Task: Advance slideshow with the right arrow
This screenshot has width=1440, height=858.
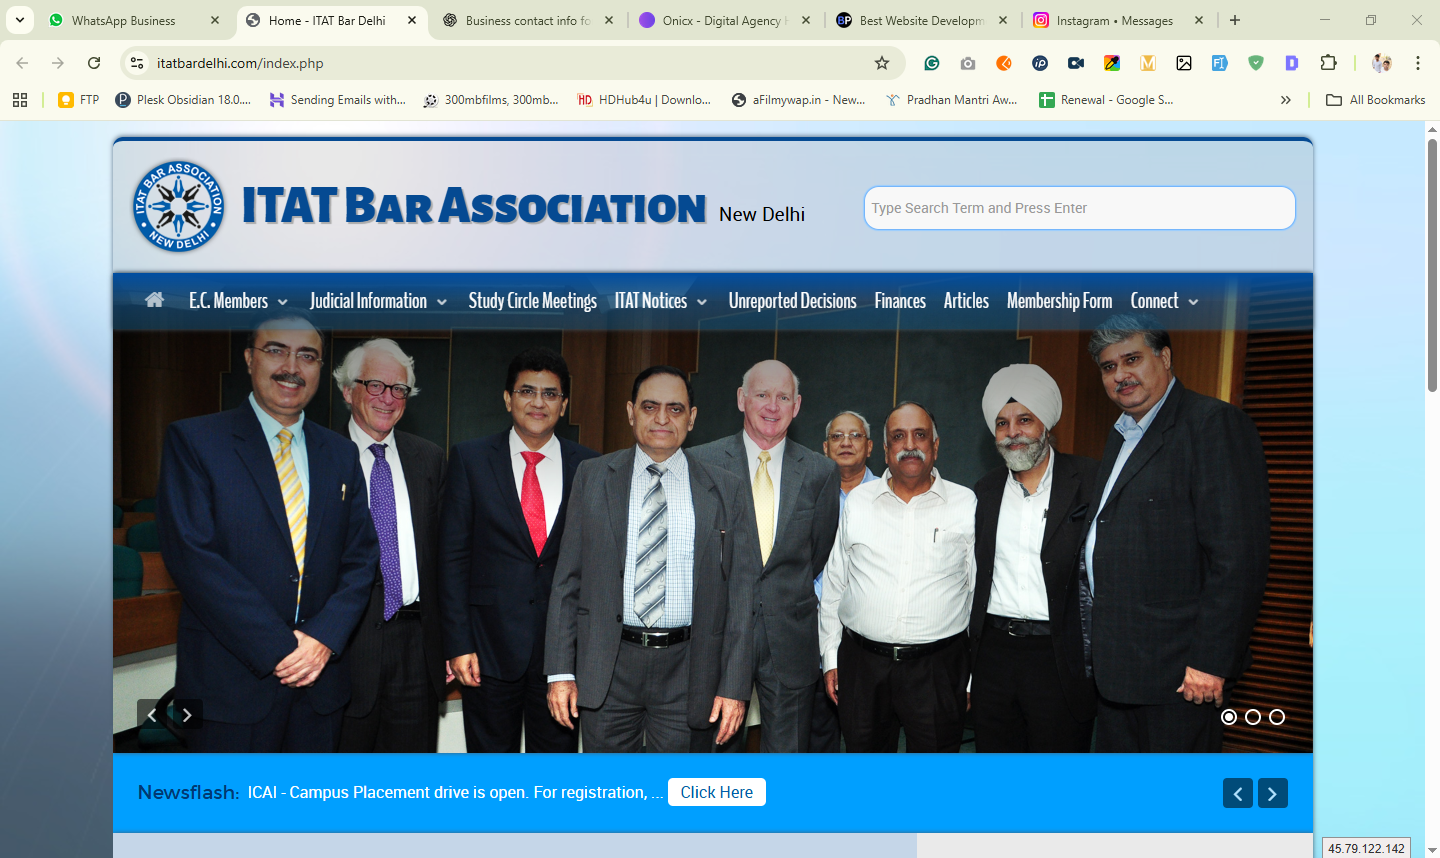Action: pyautogui.click(x=187, y=715)
